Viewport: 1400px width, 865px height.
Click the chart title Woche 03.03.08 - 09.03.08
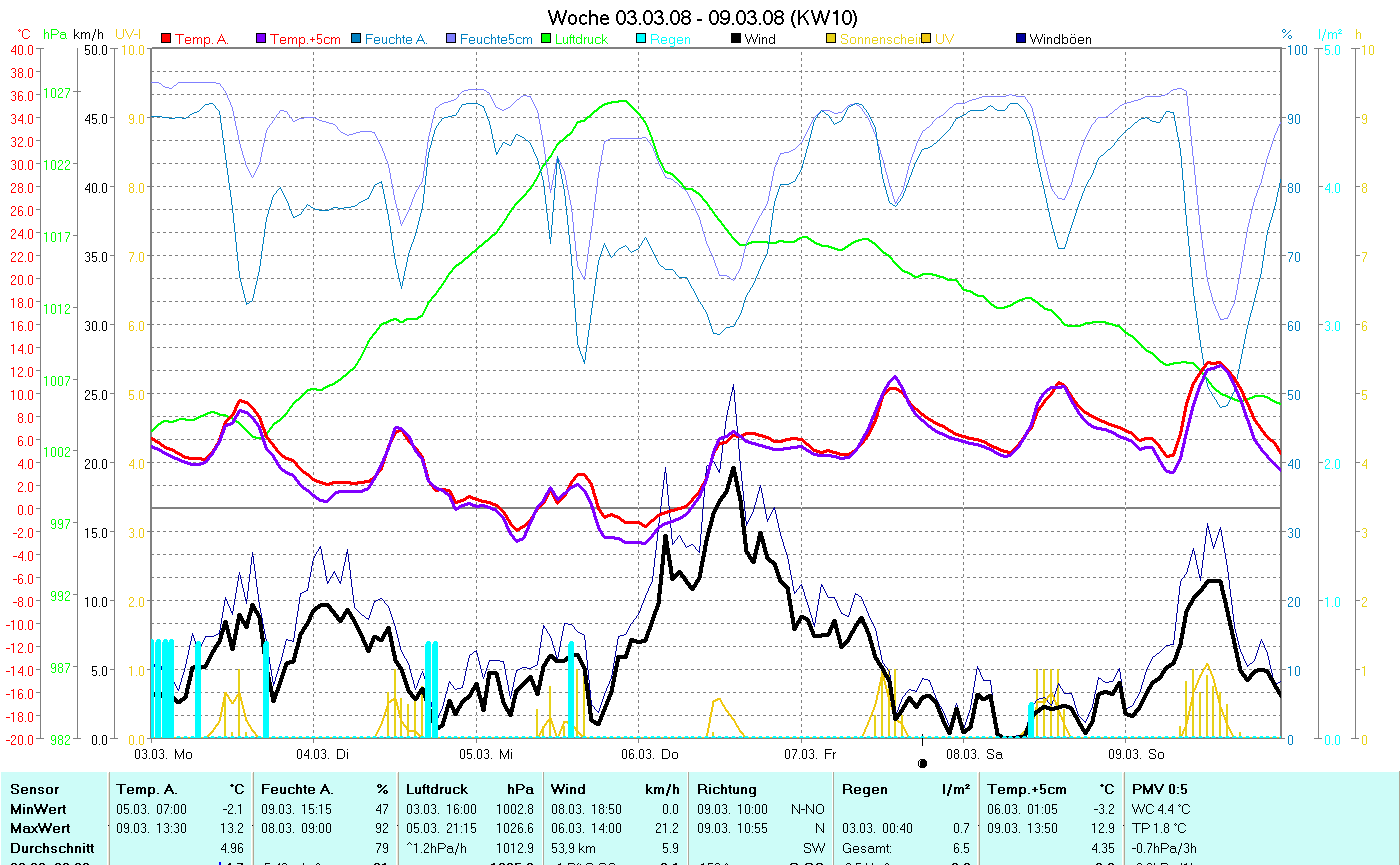coord(702,17)
